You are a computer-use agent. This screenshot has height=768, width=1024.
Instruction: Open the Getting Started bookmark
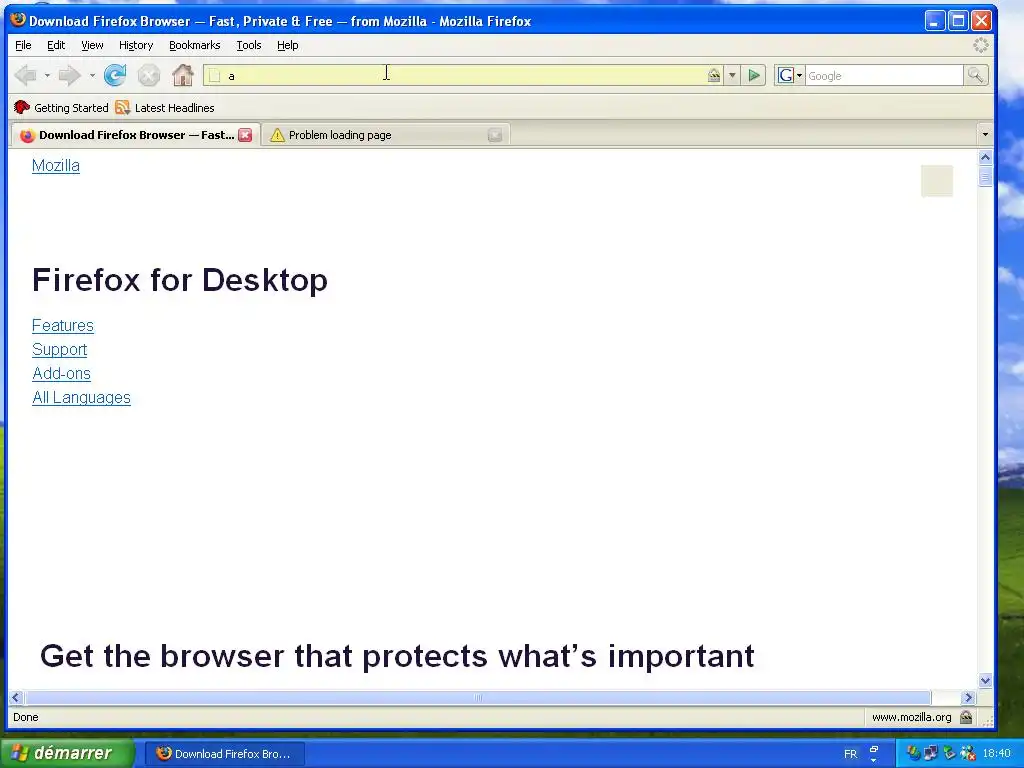61,108
